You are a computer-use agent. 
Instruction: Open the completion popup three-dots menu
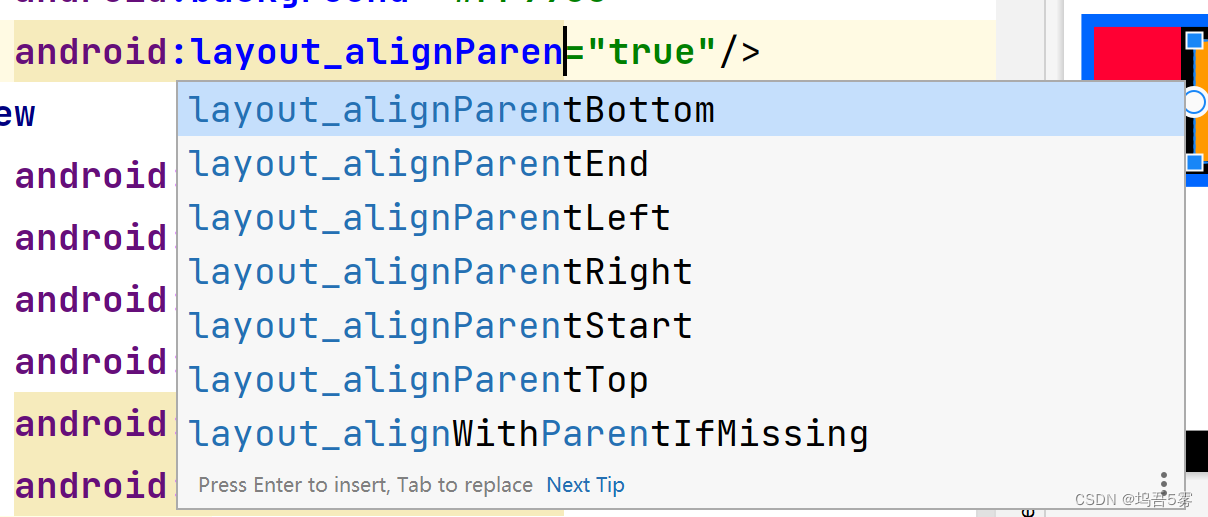click(x=1164, y=482)
